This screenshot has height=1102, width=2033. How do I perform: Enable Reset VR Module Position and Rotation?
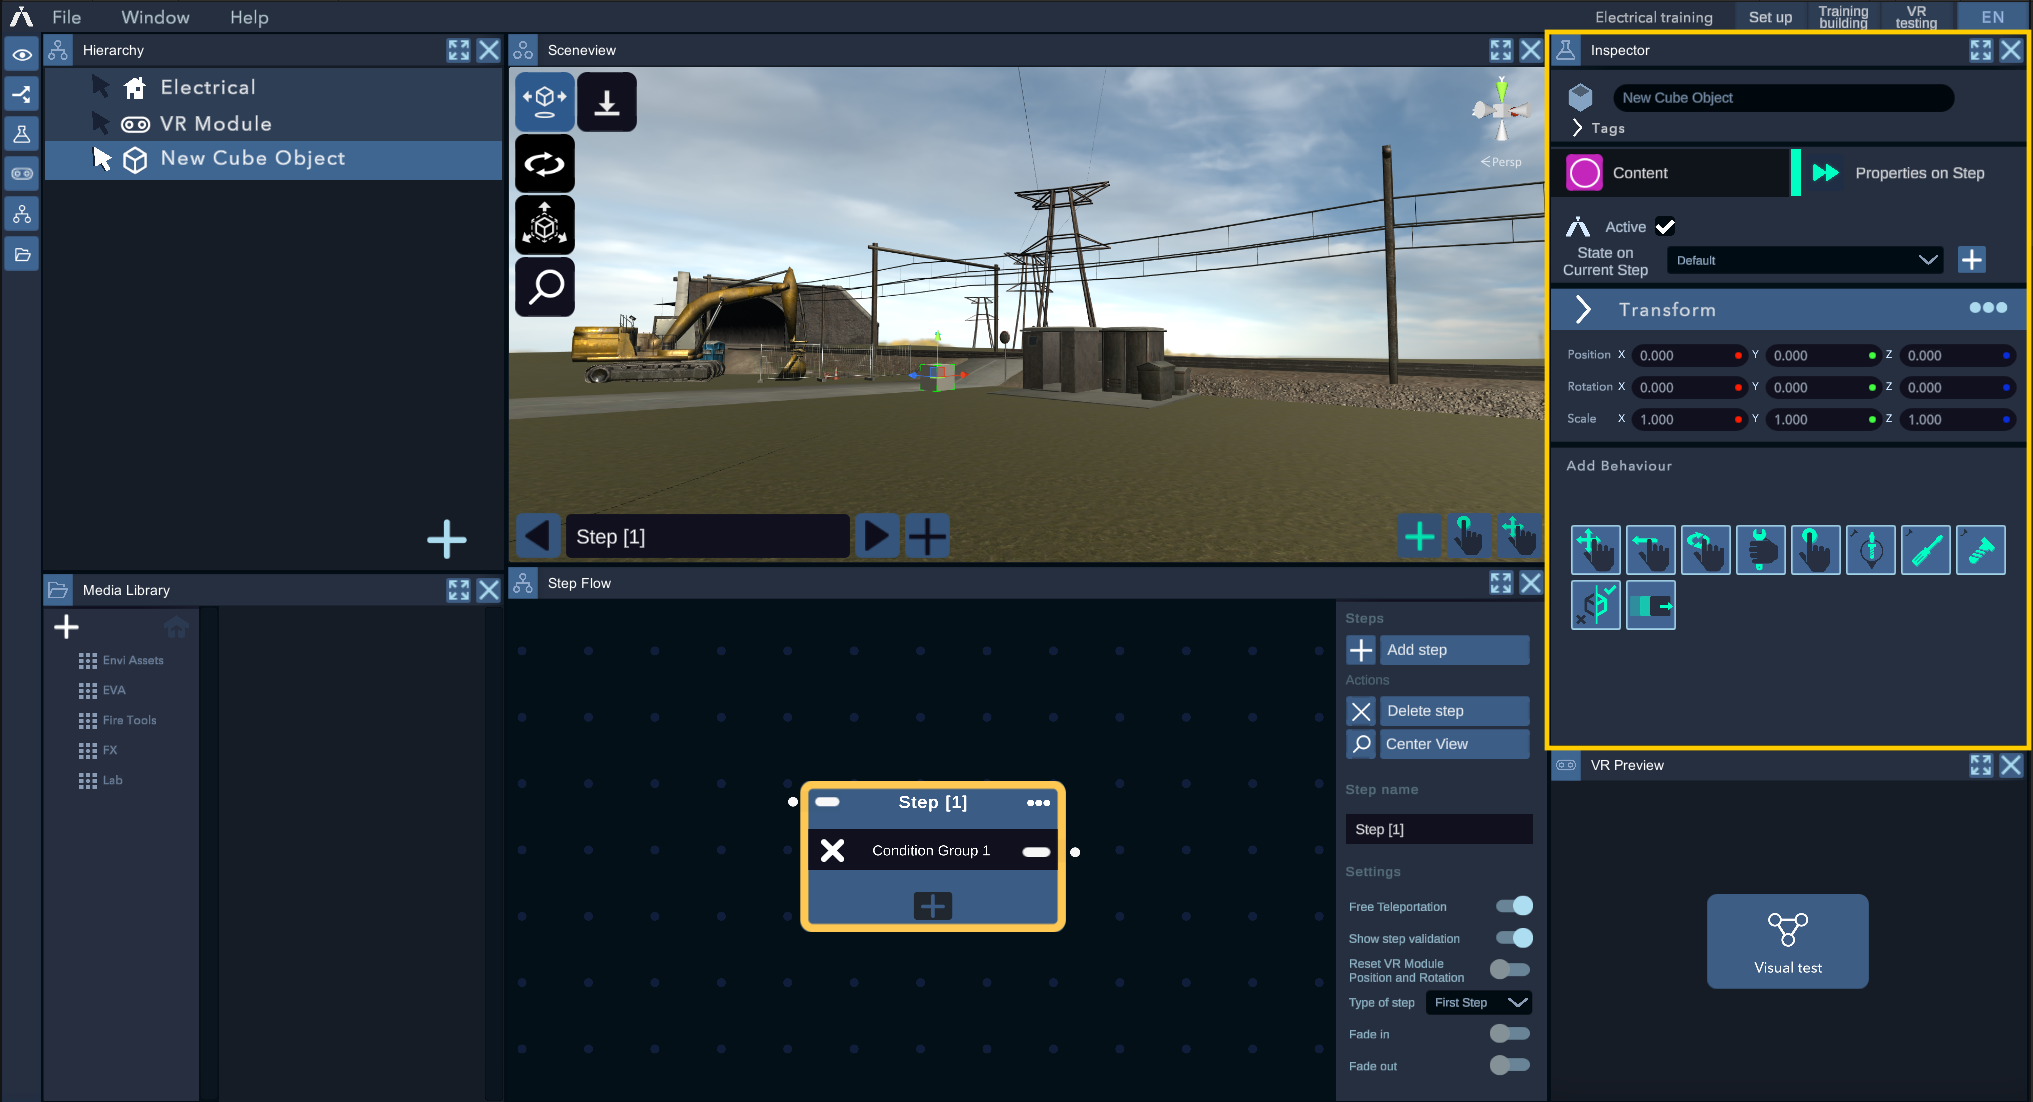tap(1510, 969)
